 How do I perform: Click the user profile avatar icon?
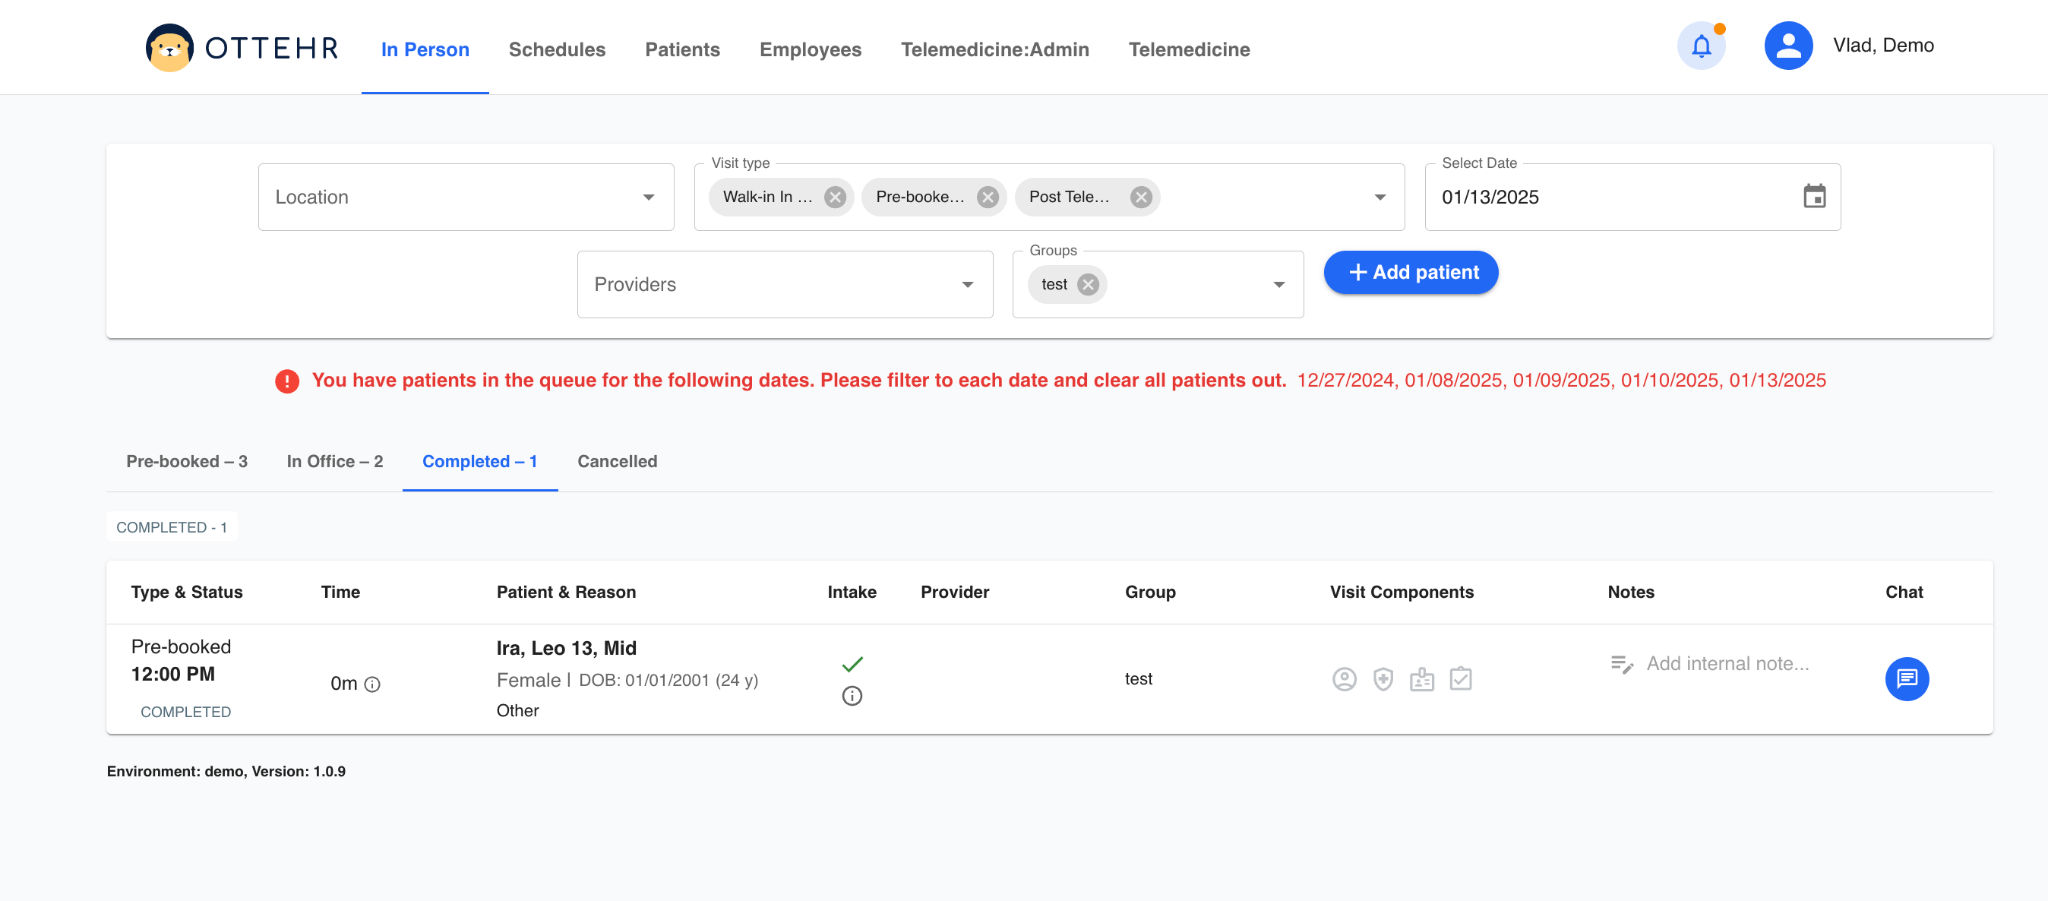click(1788, 46)
